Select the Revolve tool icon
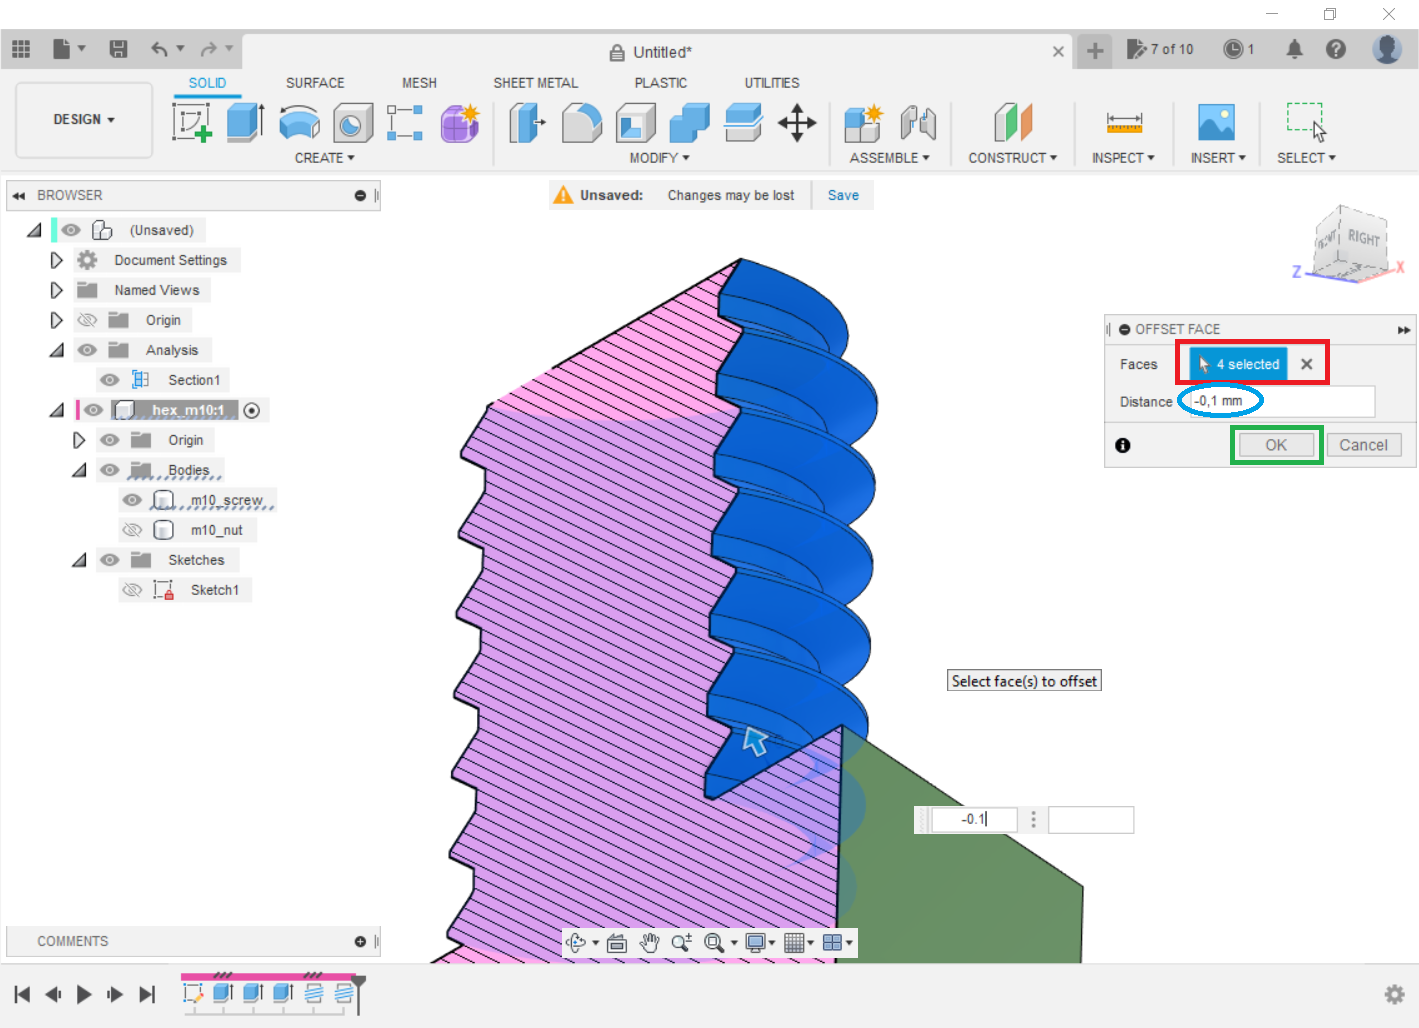Viewport: 1419px width, 1028px height. [x=299, y=123]
